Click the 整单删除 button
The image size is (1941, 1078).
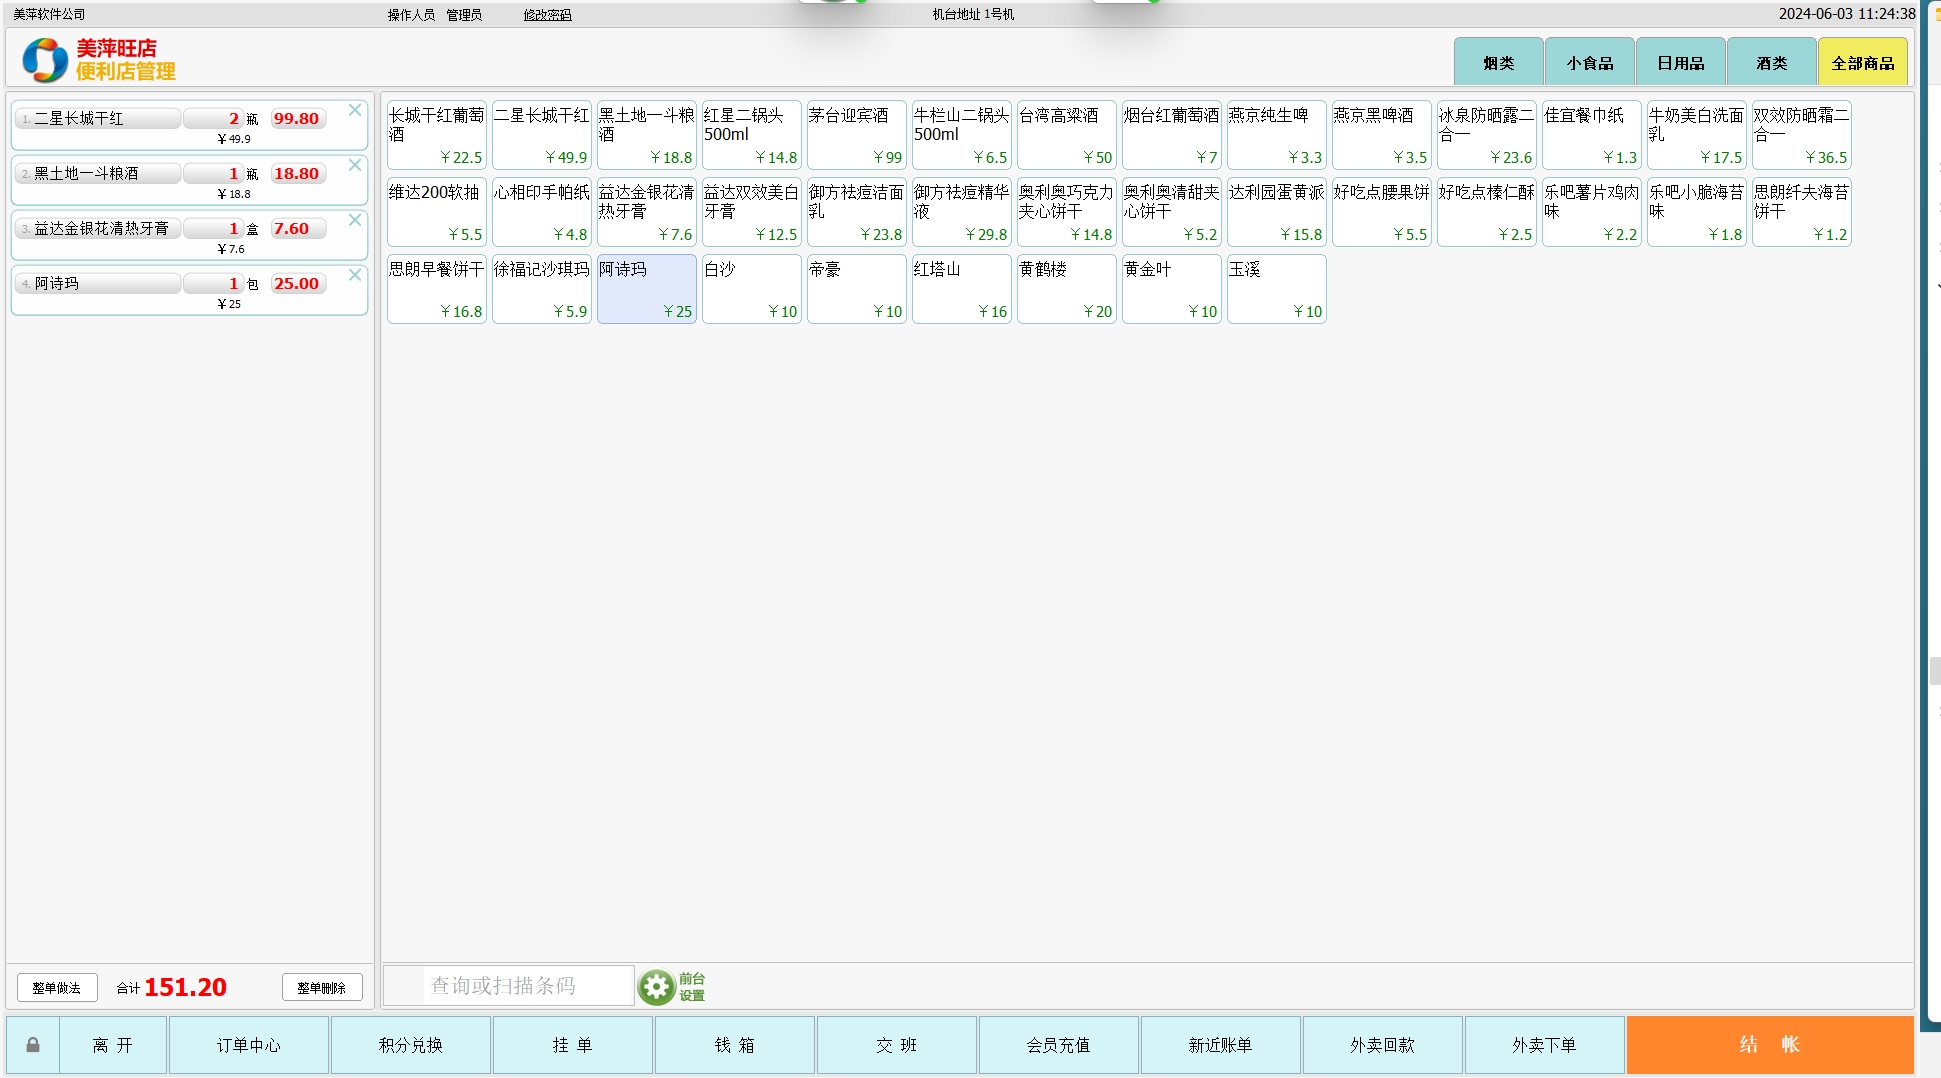[x=321, y=988]
